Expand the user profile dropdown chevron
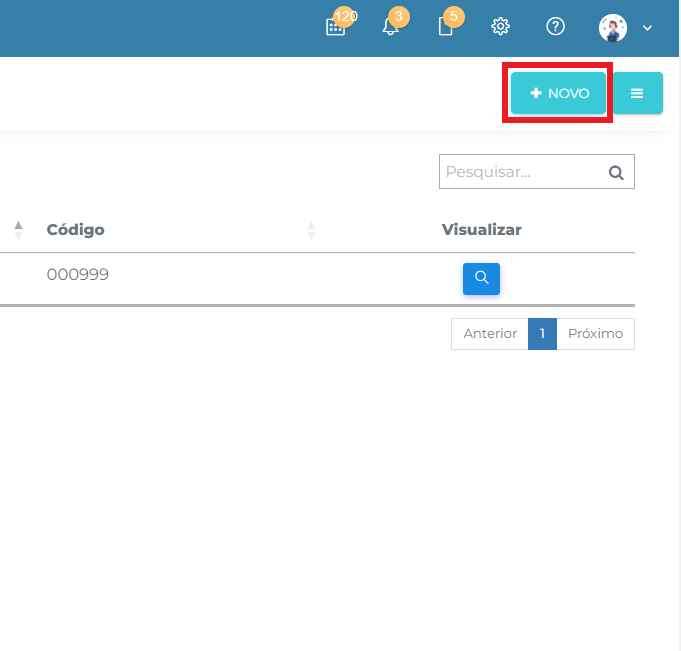The image size is (681, 651). coord(647,28)
